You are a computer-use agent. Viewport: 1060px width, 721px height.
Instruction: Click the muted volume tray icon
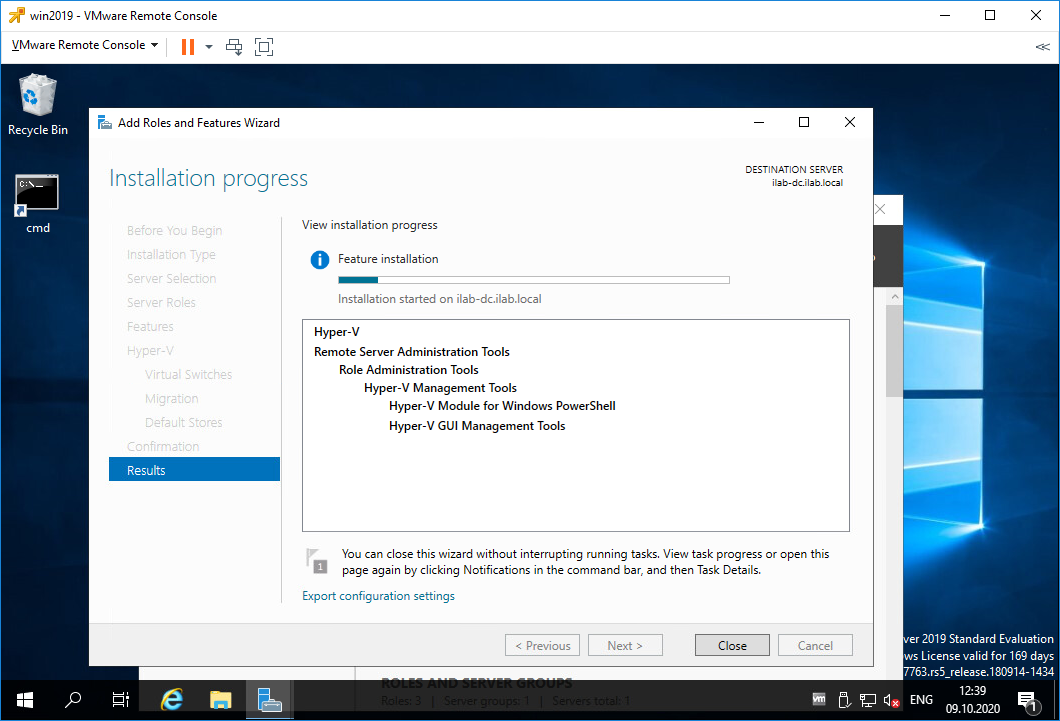click(891, 700)
